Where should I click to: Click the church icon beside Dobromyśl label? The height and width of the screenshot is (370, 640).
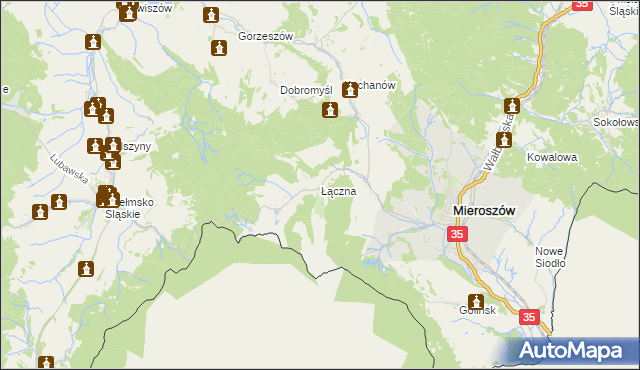[x=350, y=89]
